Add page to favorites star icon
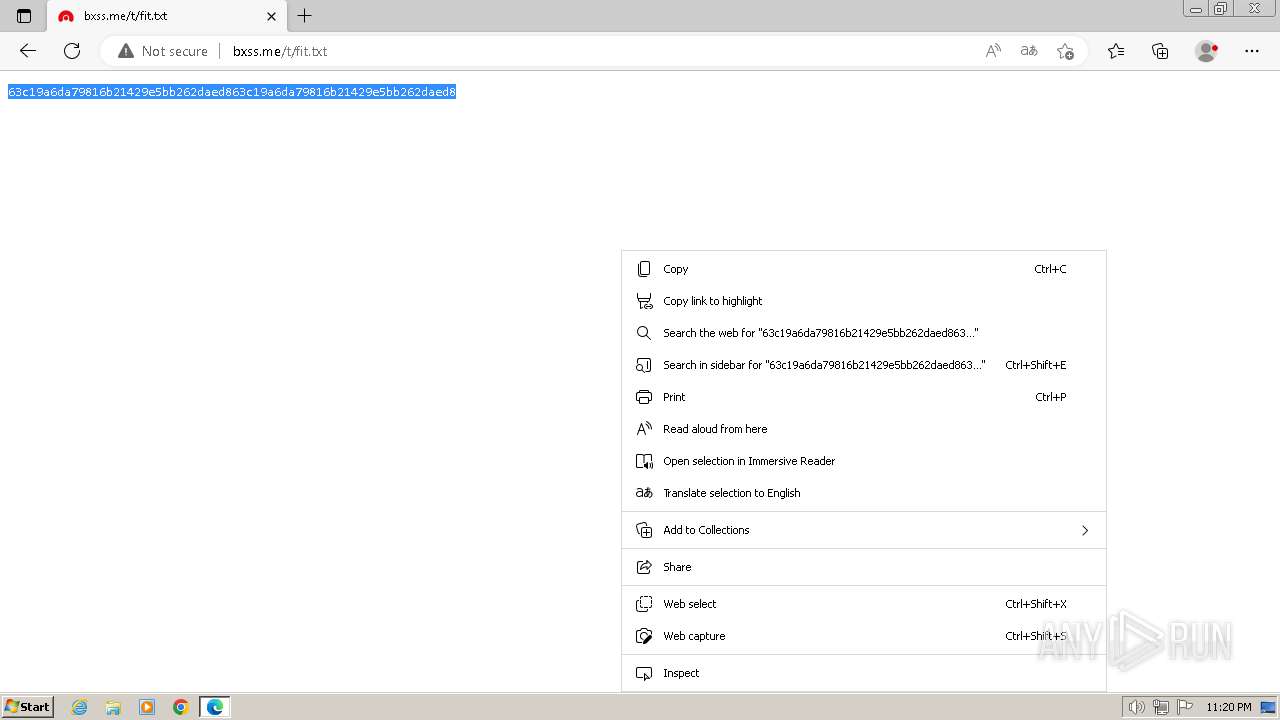Viewport: 1280px width, 720px height. [1065, 51]
